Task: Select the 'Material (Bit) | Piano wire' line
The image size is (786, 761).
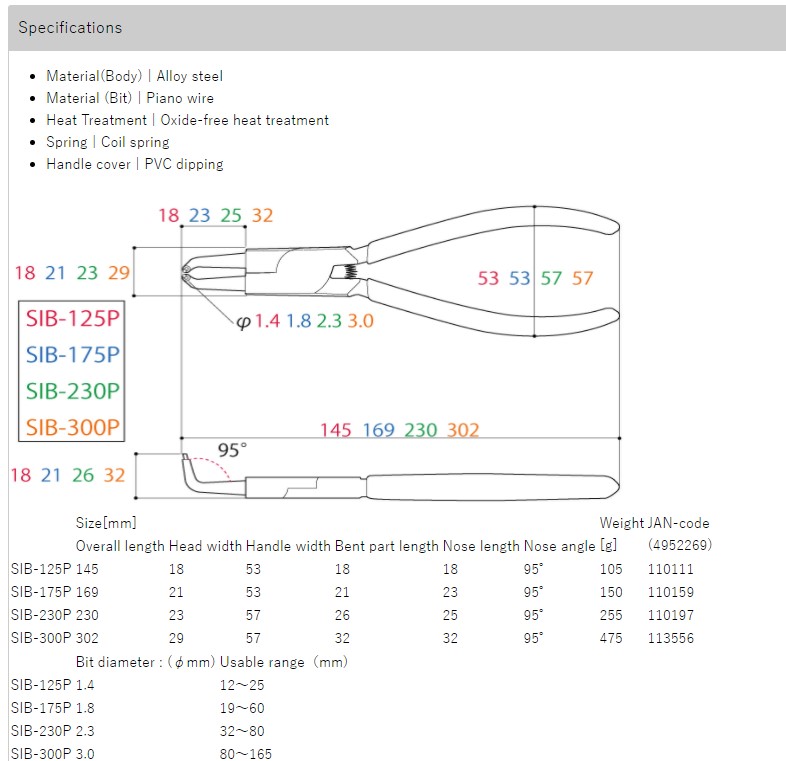Action: tap(130, 98)
